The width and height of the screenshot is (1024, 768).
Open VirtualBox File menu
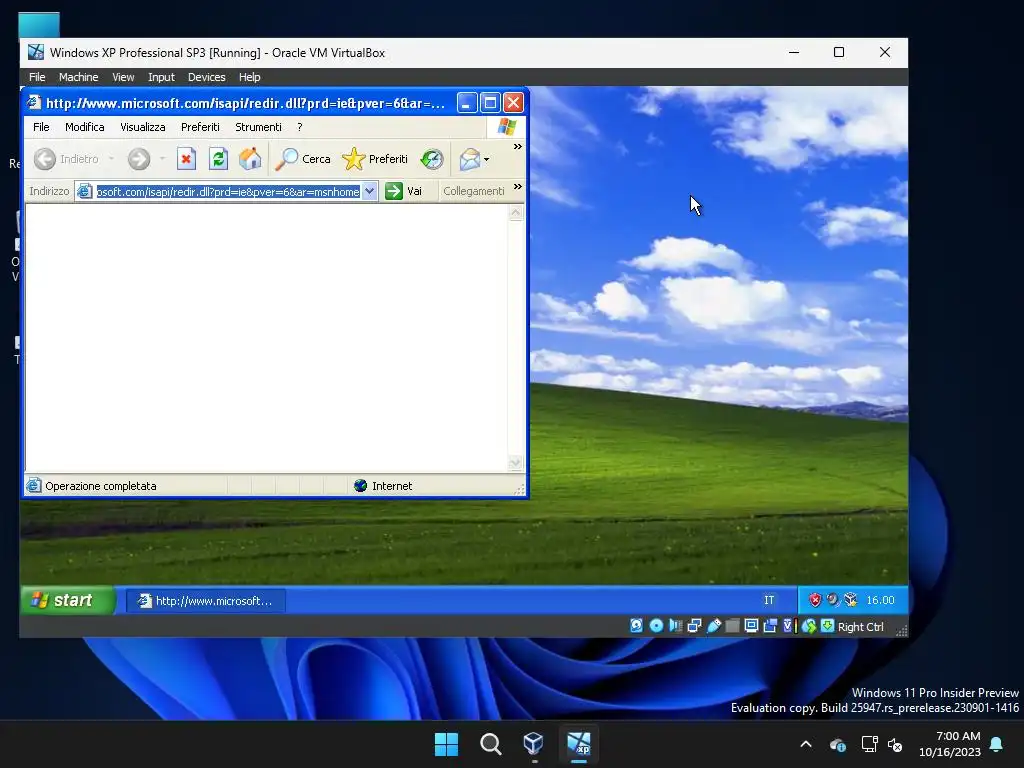[37, 77]
